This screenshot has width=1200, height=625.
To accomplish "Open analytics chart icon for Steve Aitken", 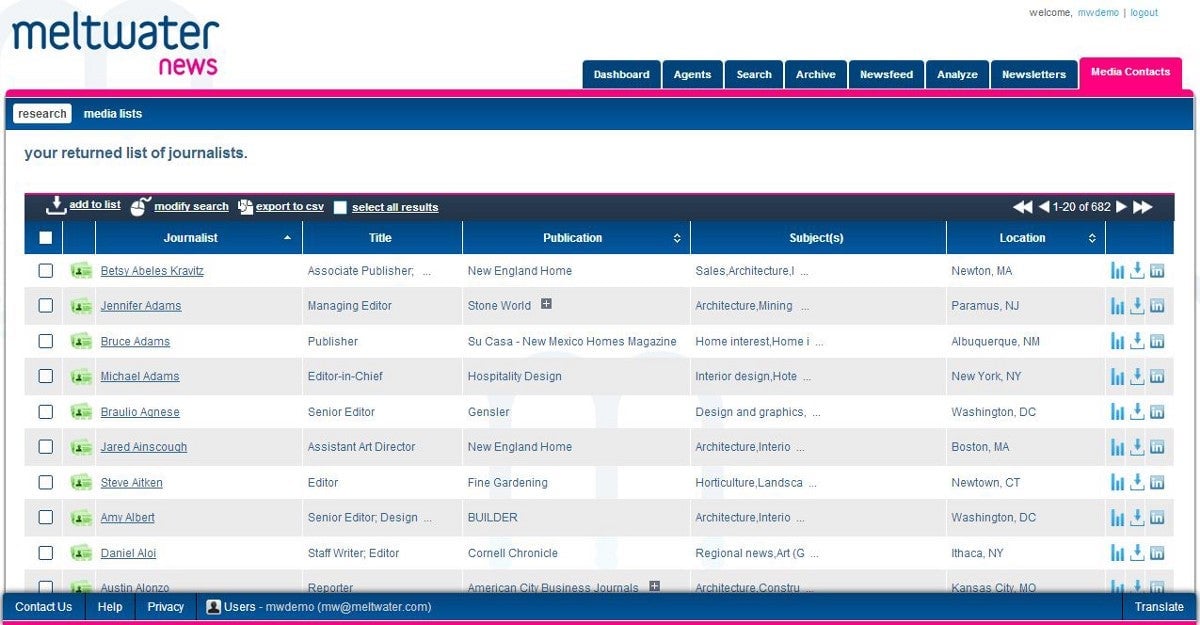I will coord(1117,483).
